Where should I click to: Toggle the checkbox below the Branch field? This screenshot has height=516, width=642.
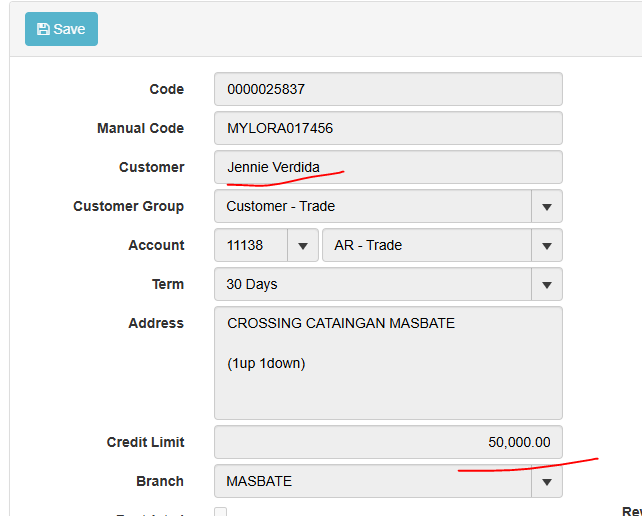pyautogui.click(x=221, y=512)
